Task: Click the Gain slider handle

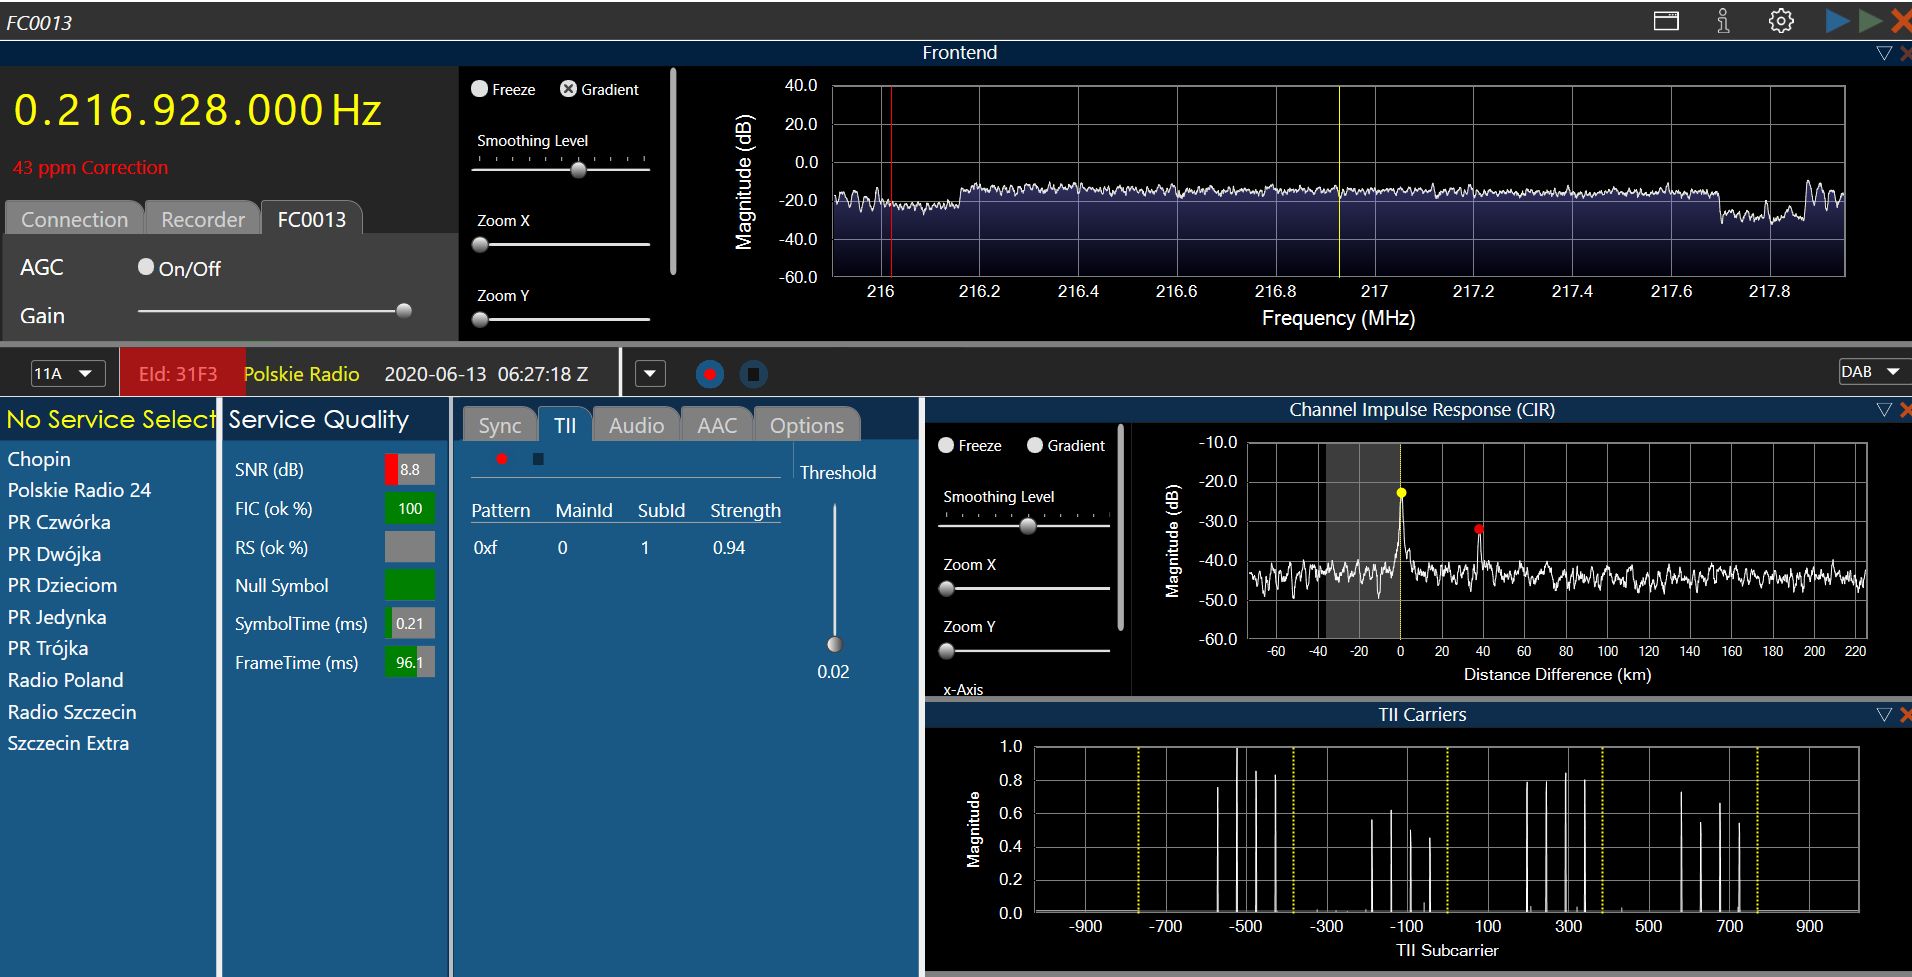Action: (x=404, y=311)
